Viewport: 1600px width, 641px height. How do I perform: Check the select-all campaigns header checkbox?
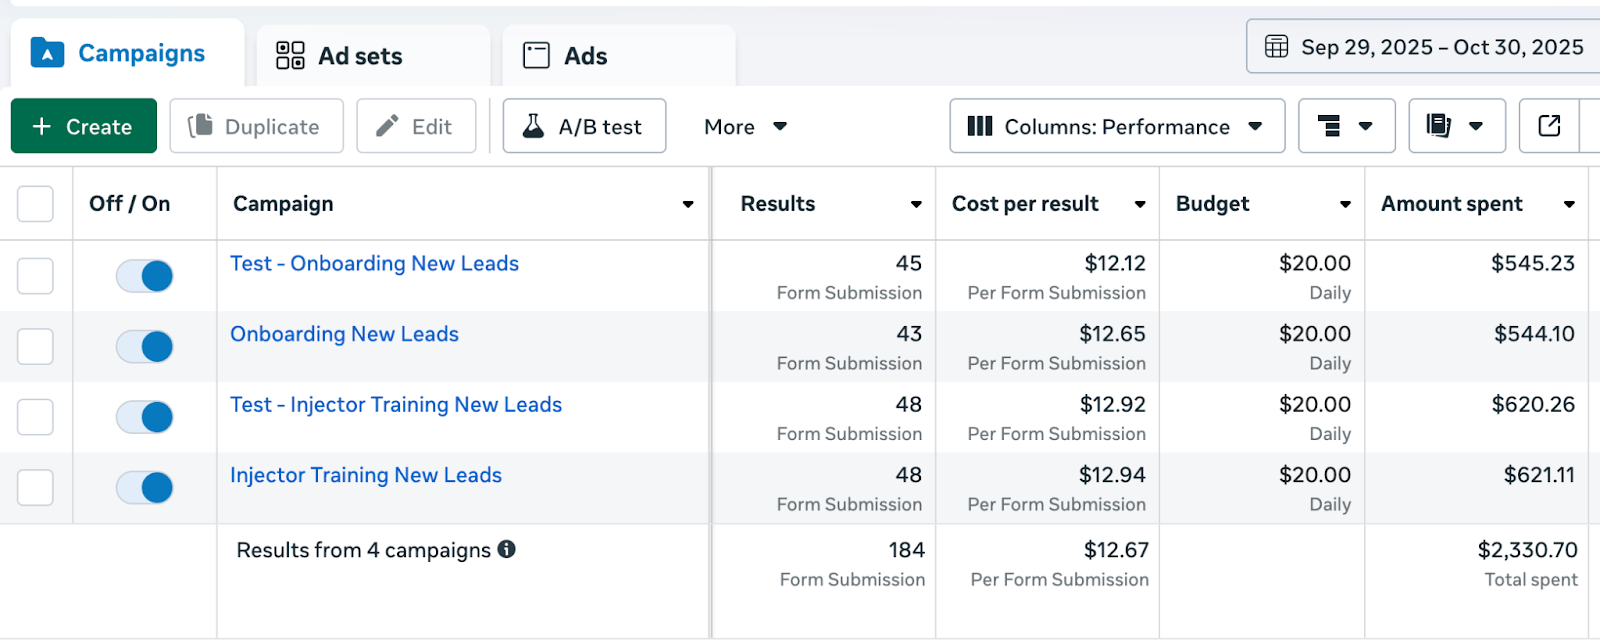(x=35, y=204)
